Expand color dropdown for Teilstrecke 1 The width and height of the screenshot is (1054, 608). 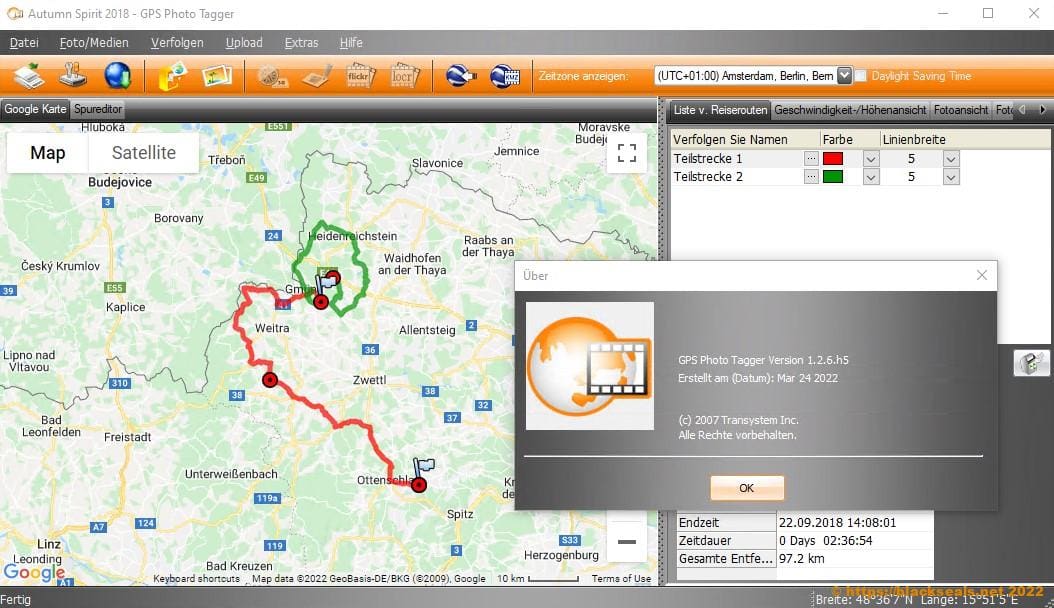(870, 159)
